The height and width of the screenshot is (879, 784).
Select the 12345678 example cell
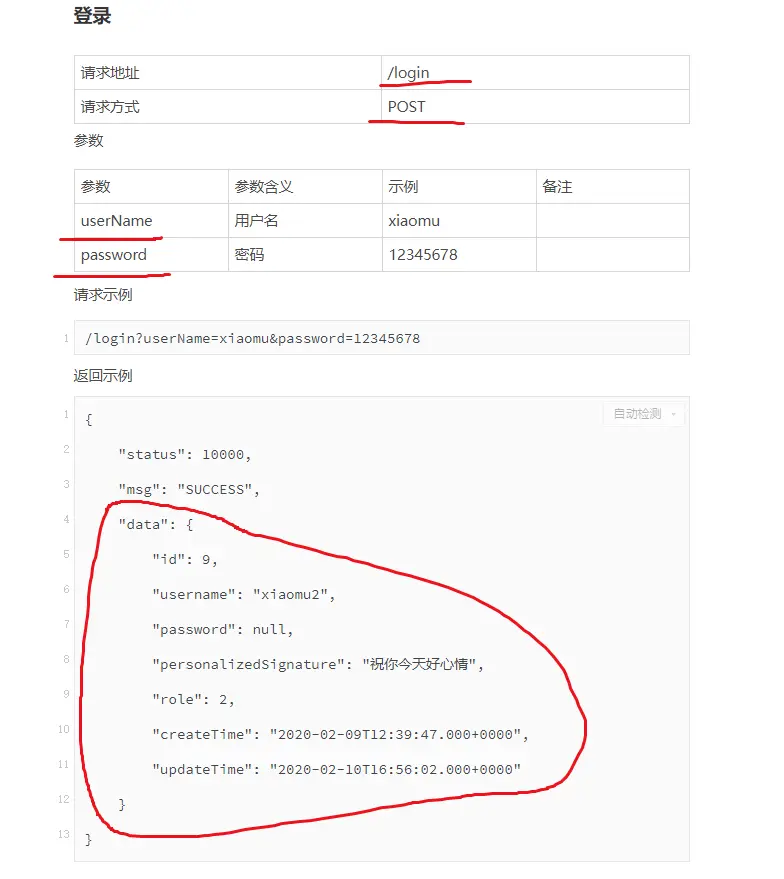click(459, 255)
